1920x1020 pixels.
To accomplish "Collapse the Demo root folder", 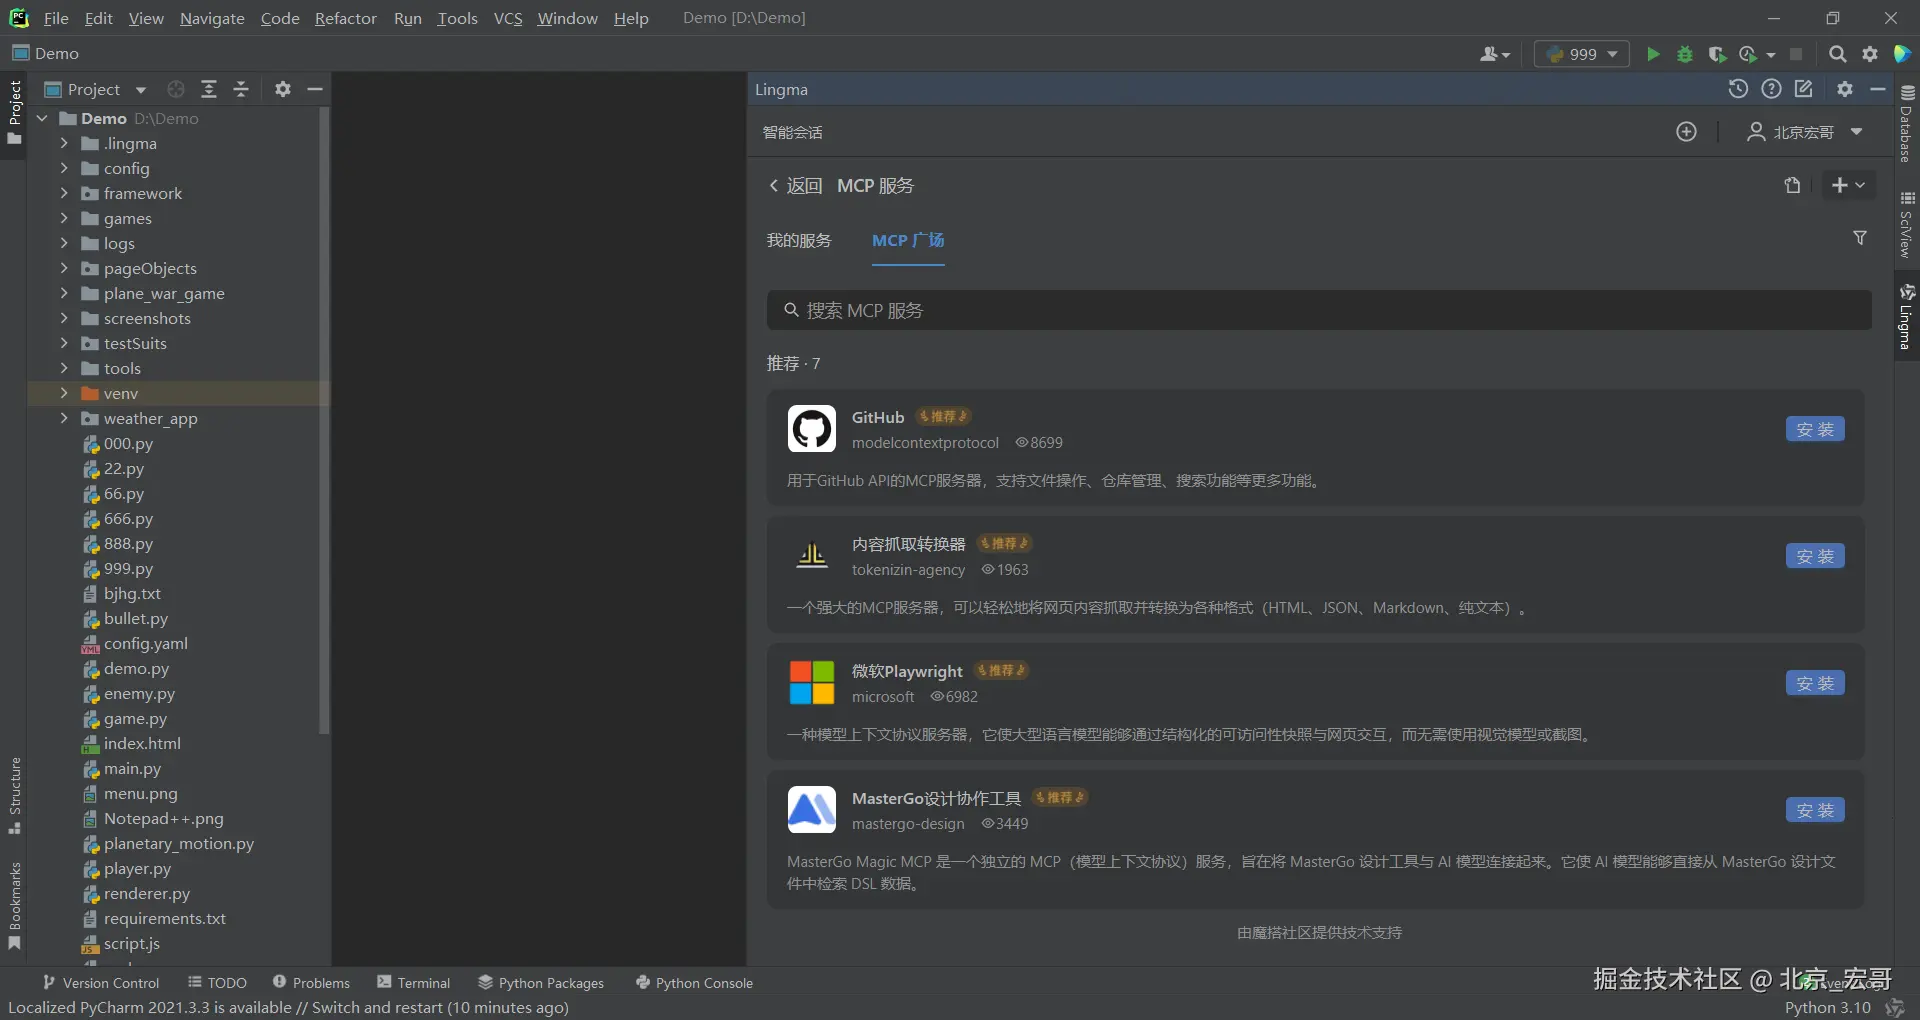I will click(x=42, y=118).
